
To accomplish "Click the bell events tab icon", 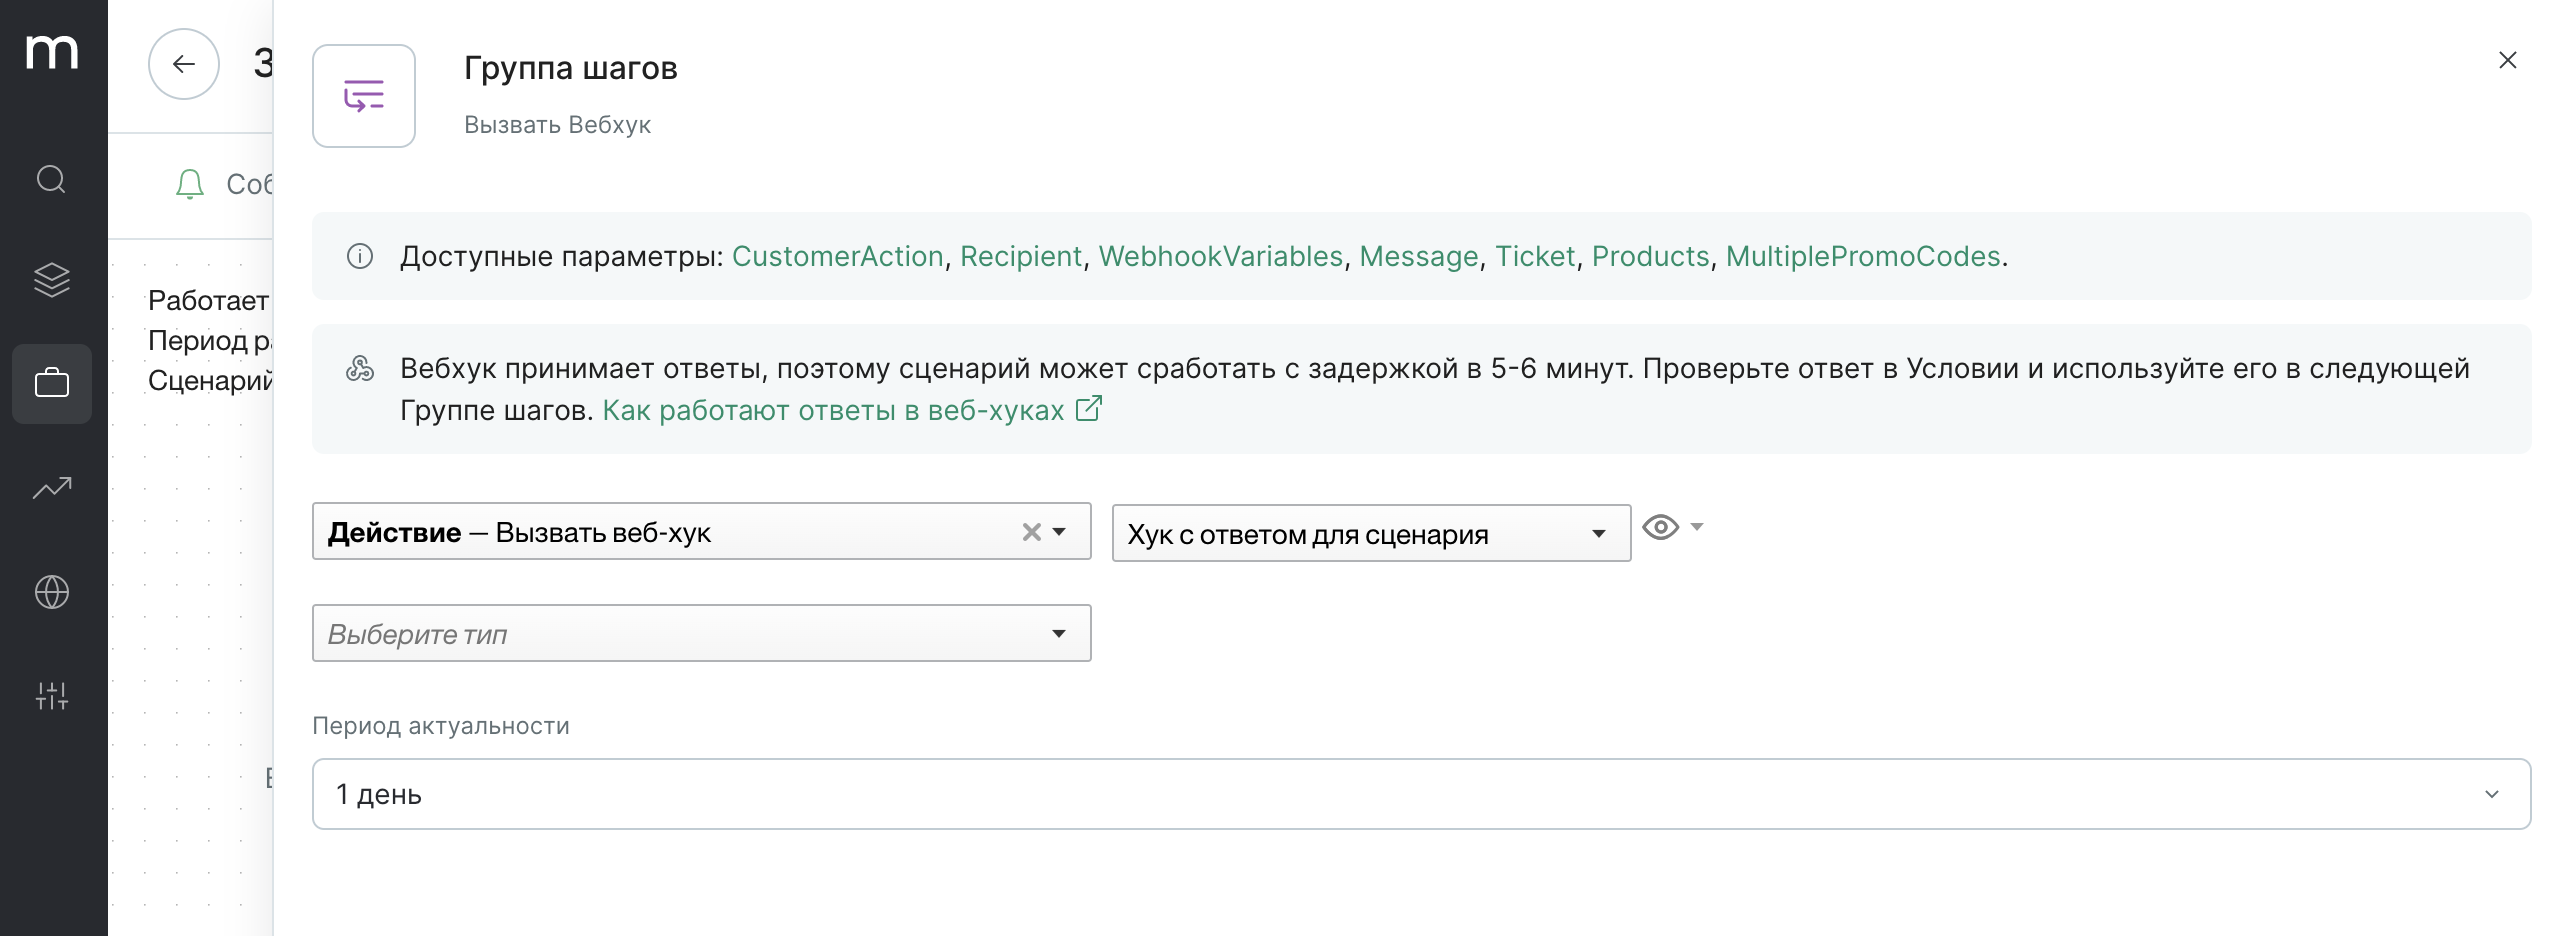I will point(190,184).
